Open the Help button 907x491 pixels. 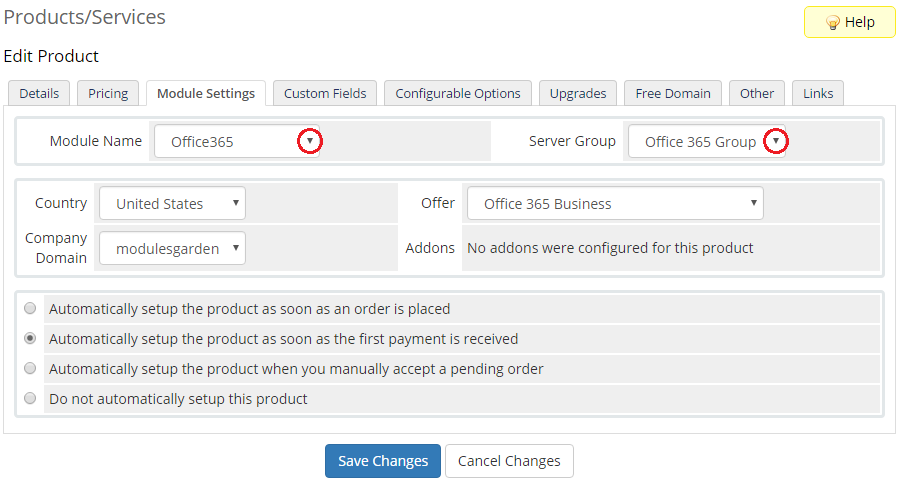click(850, 22)
